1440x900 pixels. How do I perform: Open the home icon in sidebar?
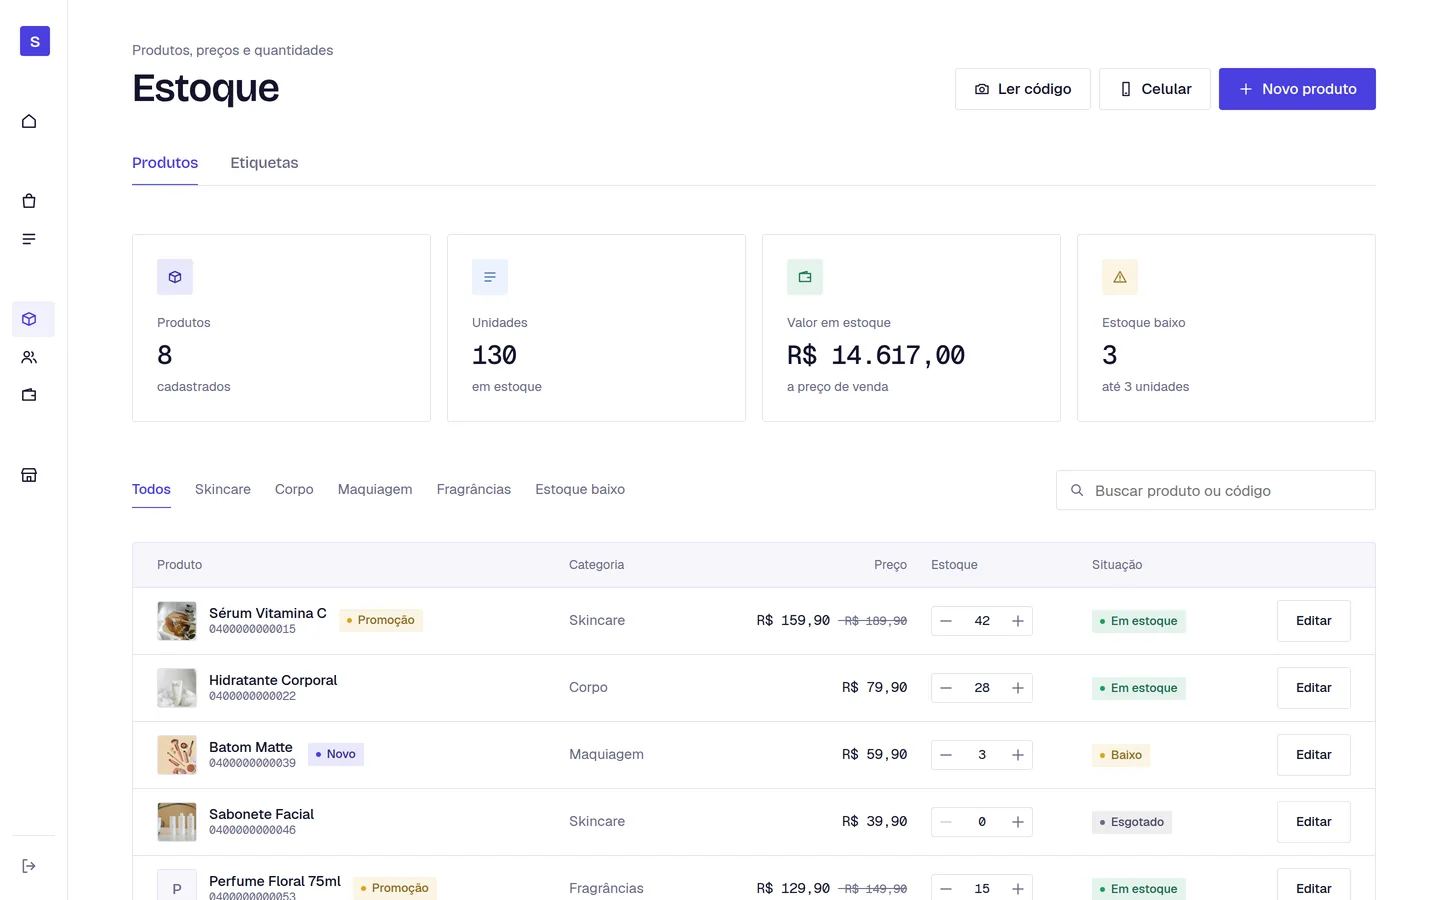29,121
